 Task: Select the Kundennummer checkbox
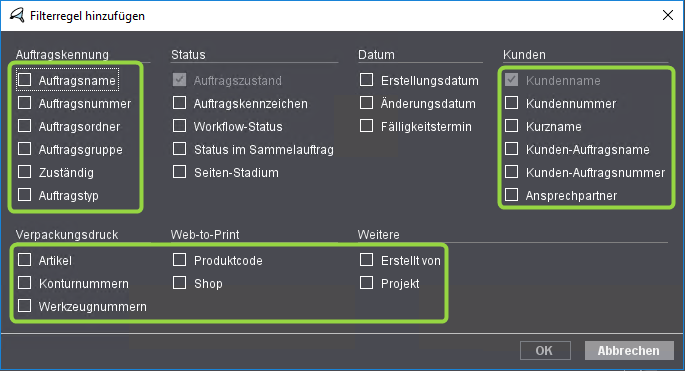[511, 103]
